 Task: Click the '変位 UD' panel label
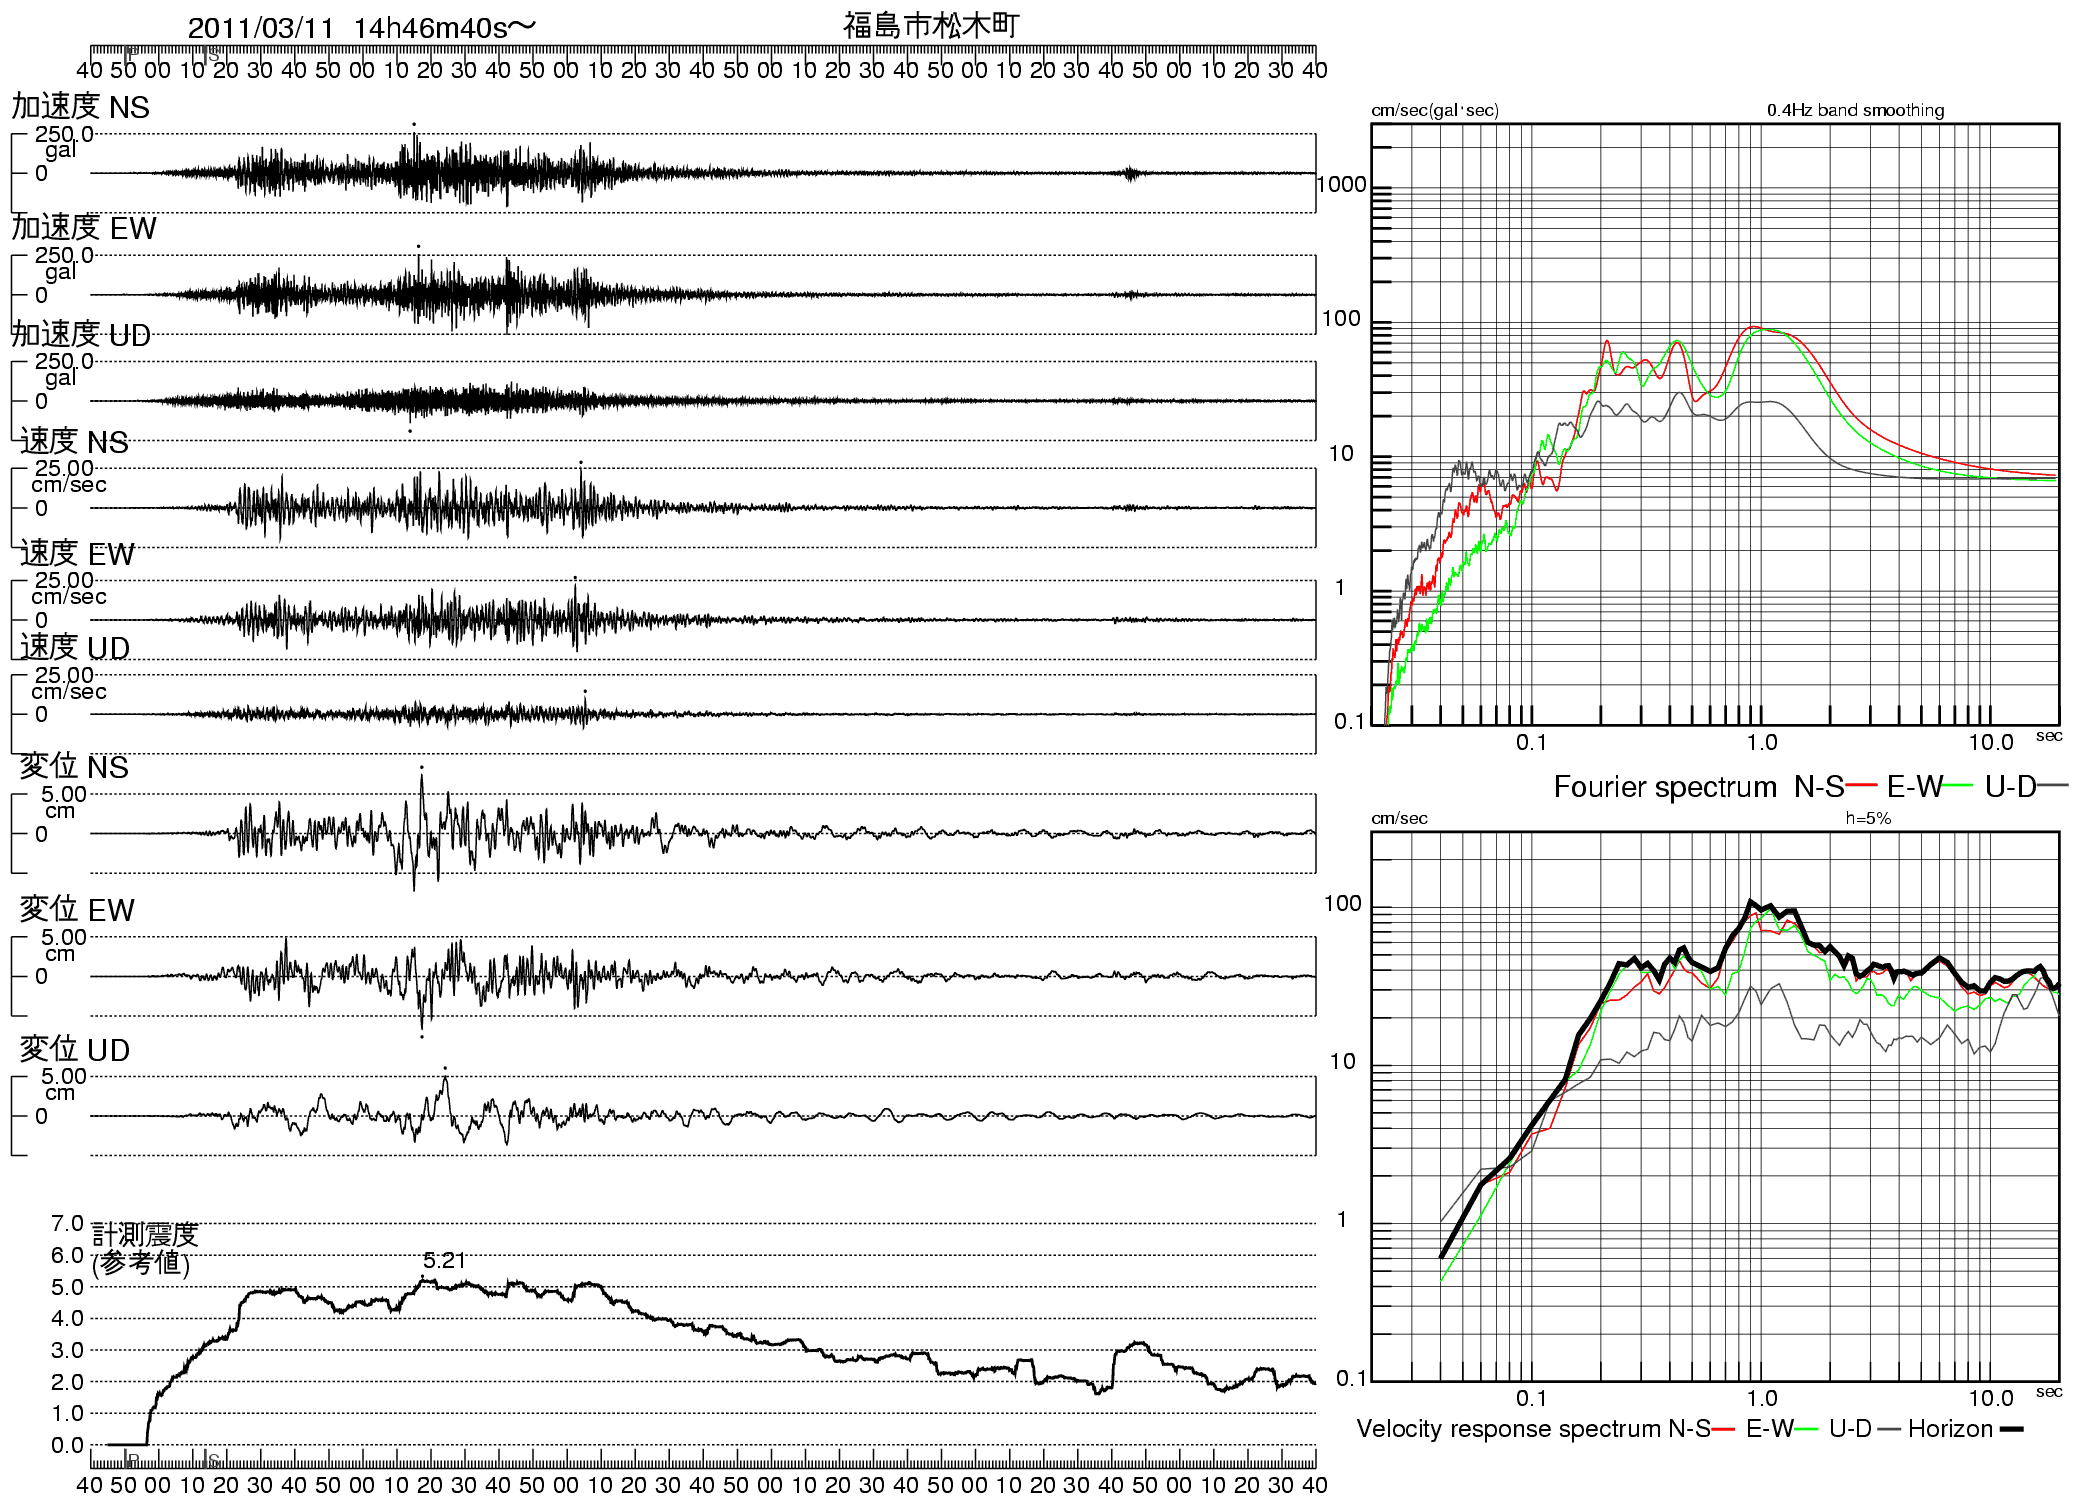[x=75, y=1049]
